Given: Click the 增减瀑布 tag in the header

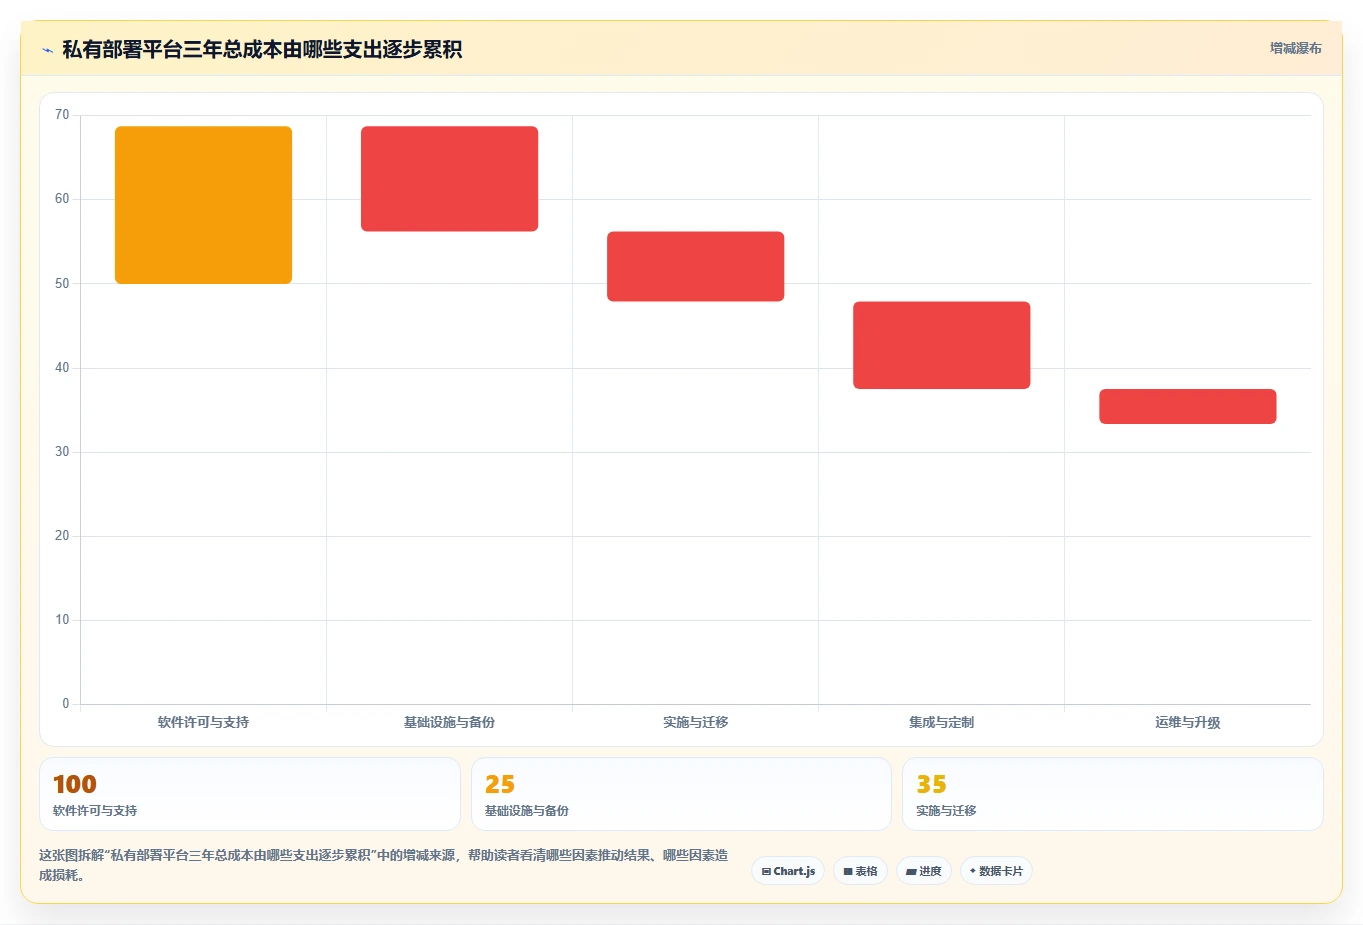Looking at the screenshot, I should pyautogui.click(x=1295, y=48).
